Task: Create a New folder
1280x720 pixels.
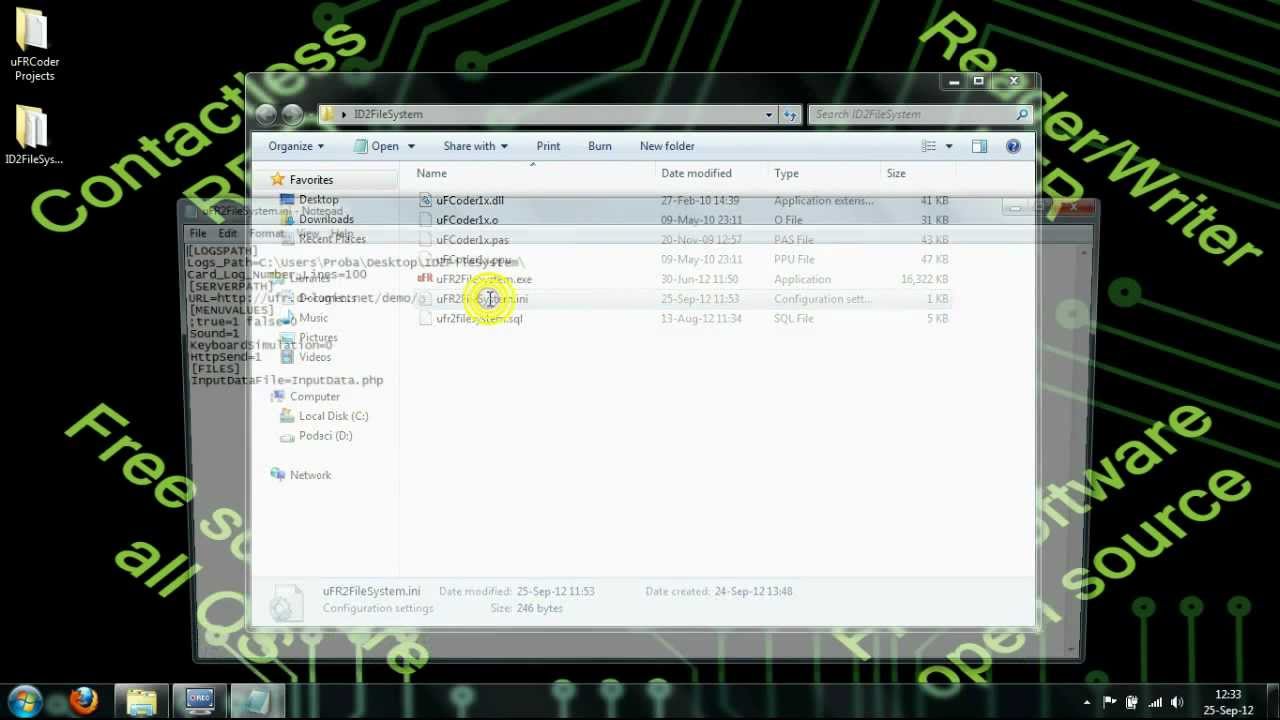Action: click(x=667, y=146)
